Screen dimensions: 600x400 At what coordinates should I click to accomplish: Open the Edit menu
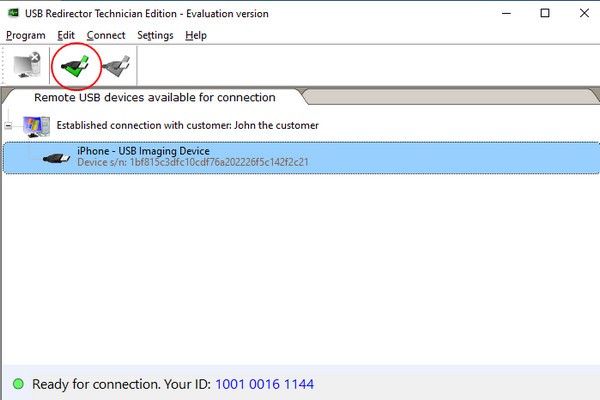(66, 35)
